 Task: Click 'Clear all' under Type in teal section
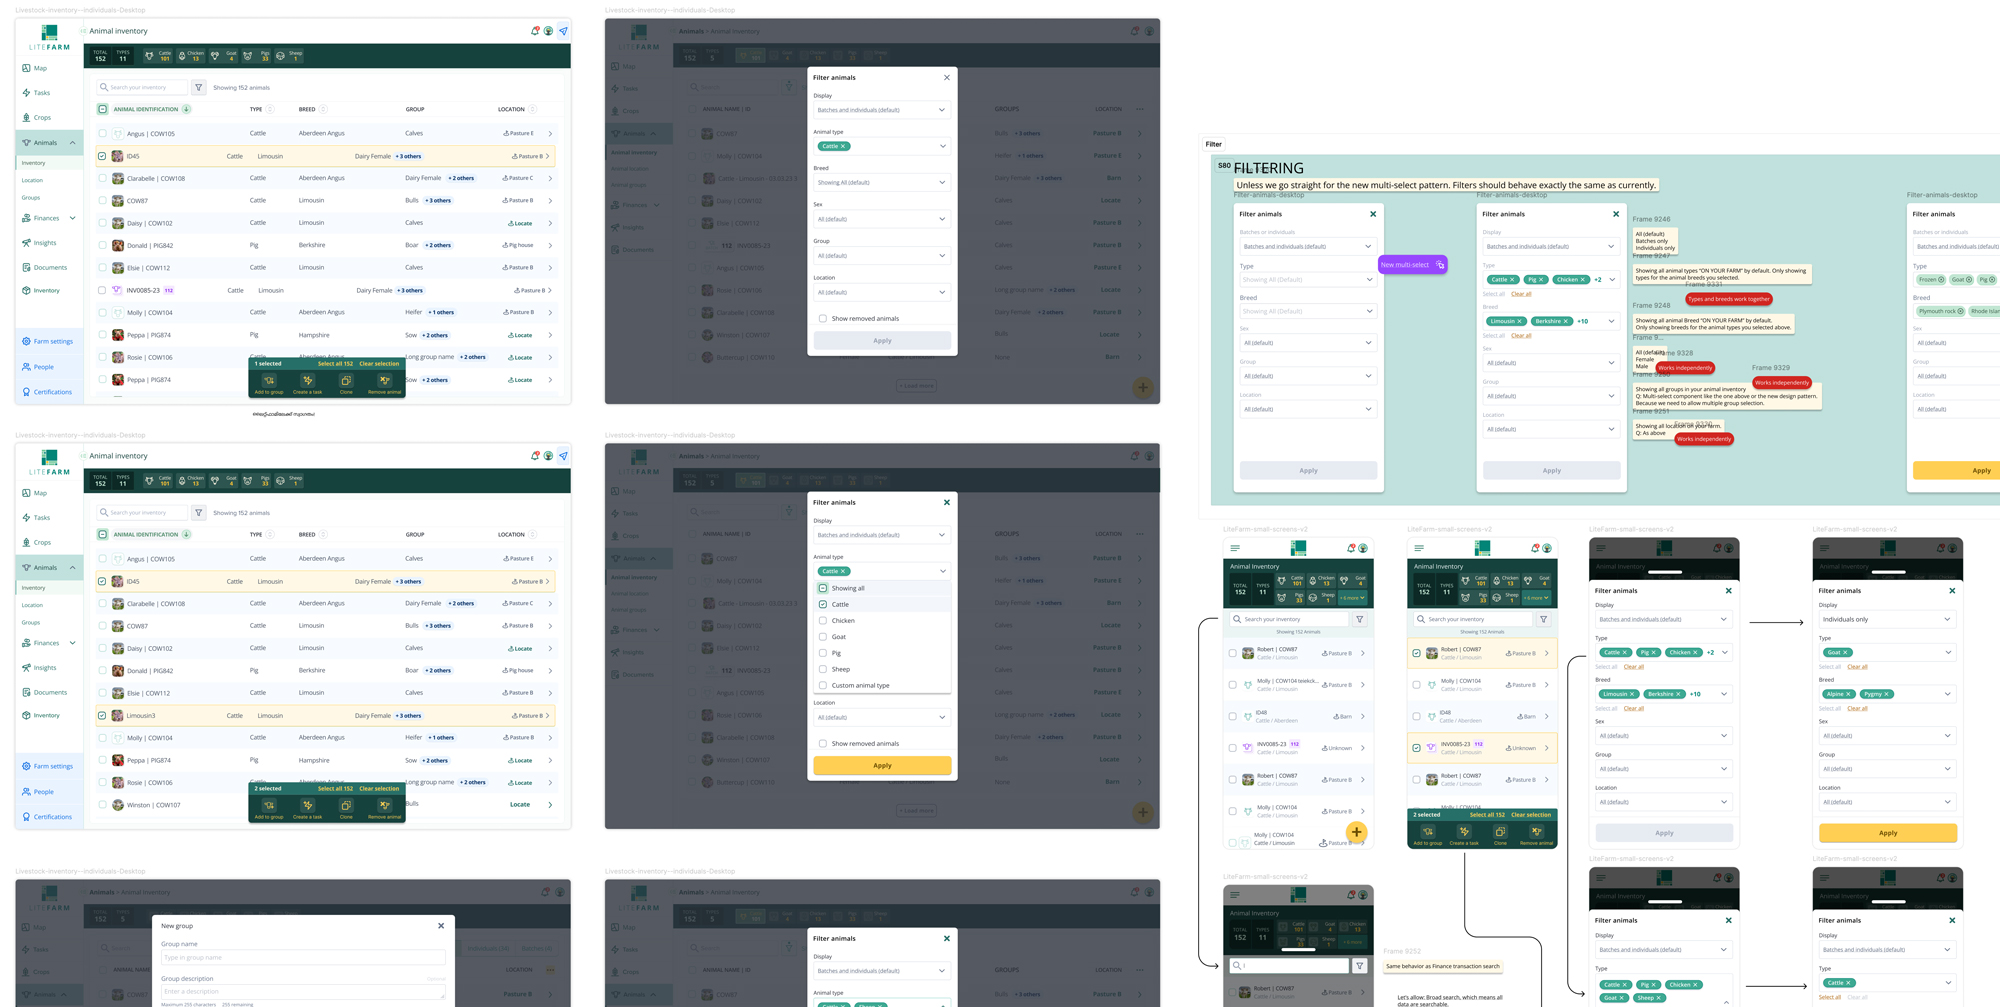(x=1521, y=294)
